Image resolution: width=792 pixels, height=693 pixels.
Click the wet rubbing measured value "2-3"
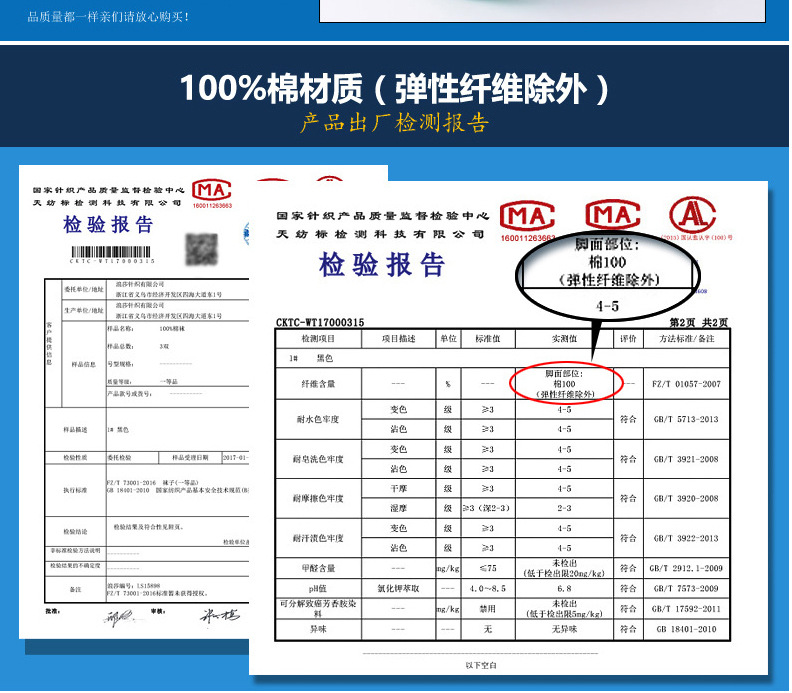pyautogui.click(x=564, y=509)
